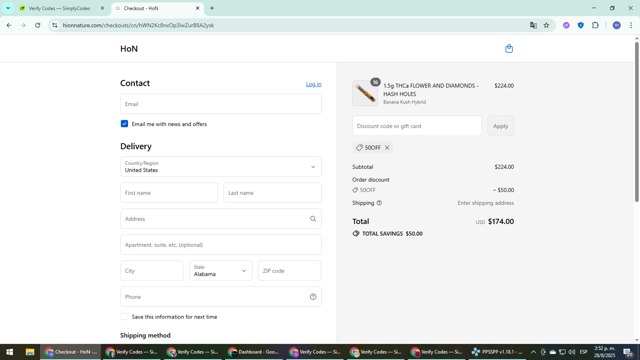Click the Shipping method heading
640x360 pixels.
pos(145,335)
